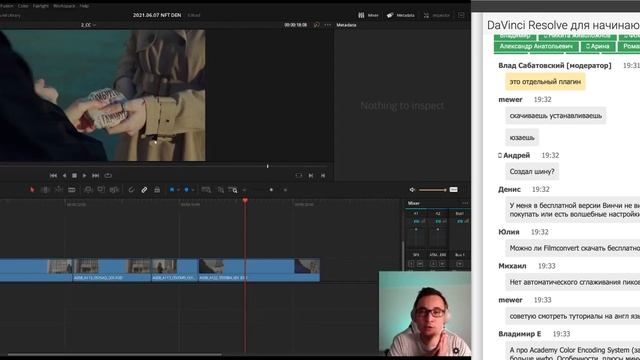Toggle loop playback
Screen dimensions: 640x360
[108, 176]
